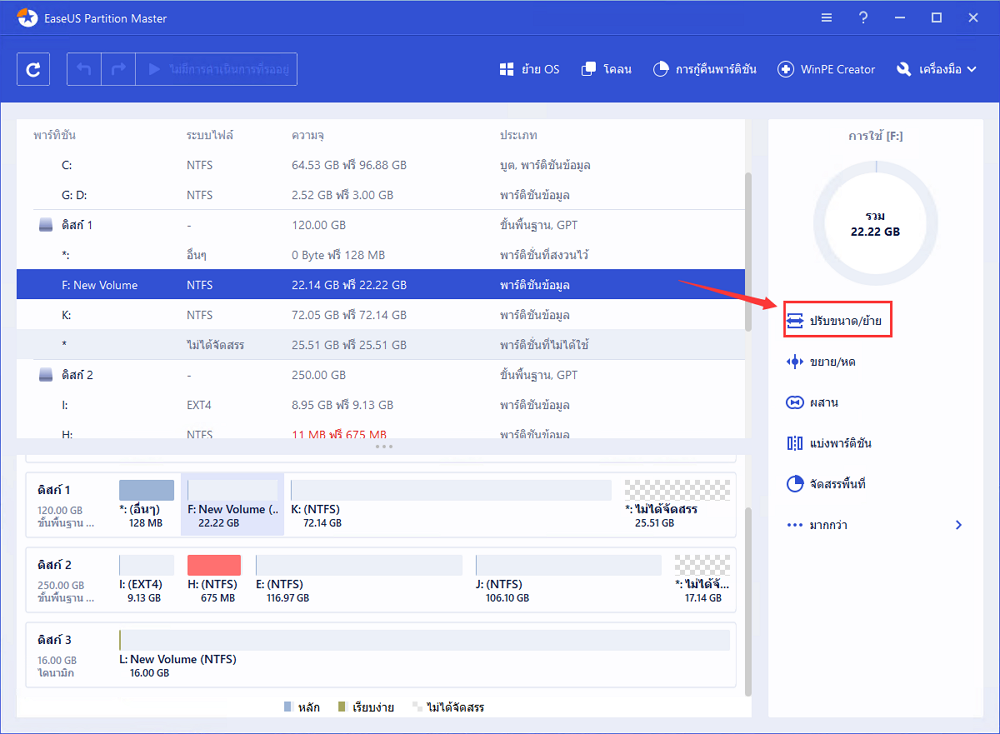Image resolution: width=1000 pixels, height=734 pixels.
Task: Click the redo arrow button
Action: tap(119, 69)
